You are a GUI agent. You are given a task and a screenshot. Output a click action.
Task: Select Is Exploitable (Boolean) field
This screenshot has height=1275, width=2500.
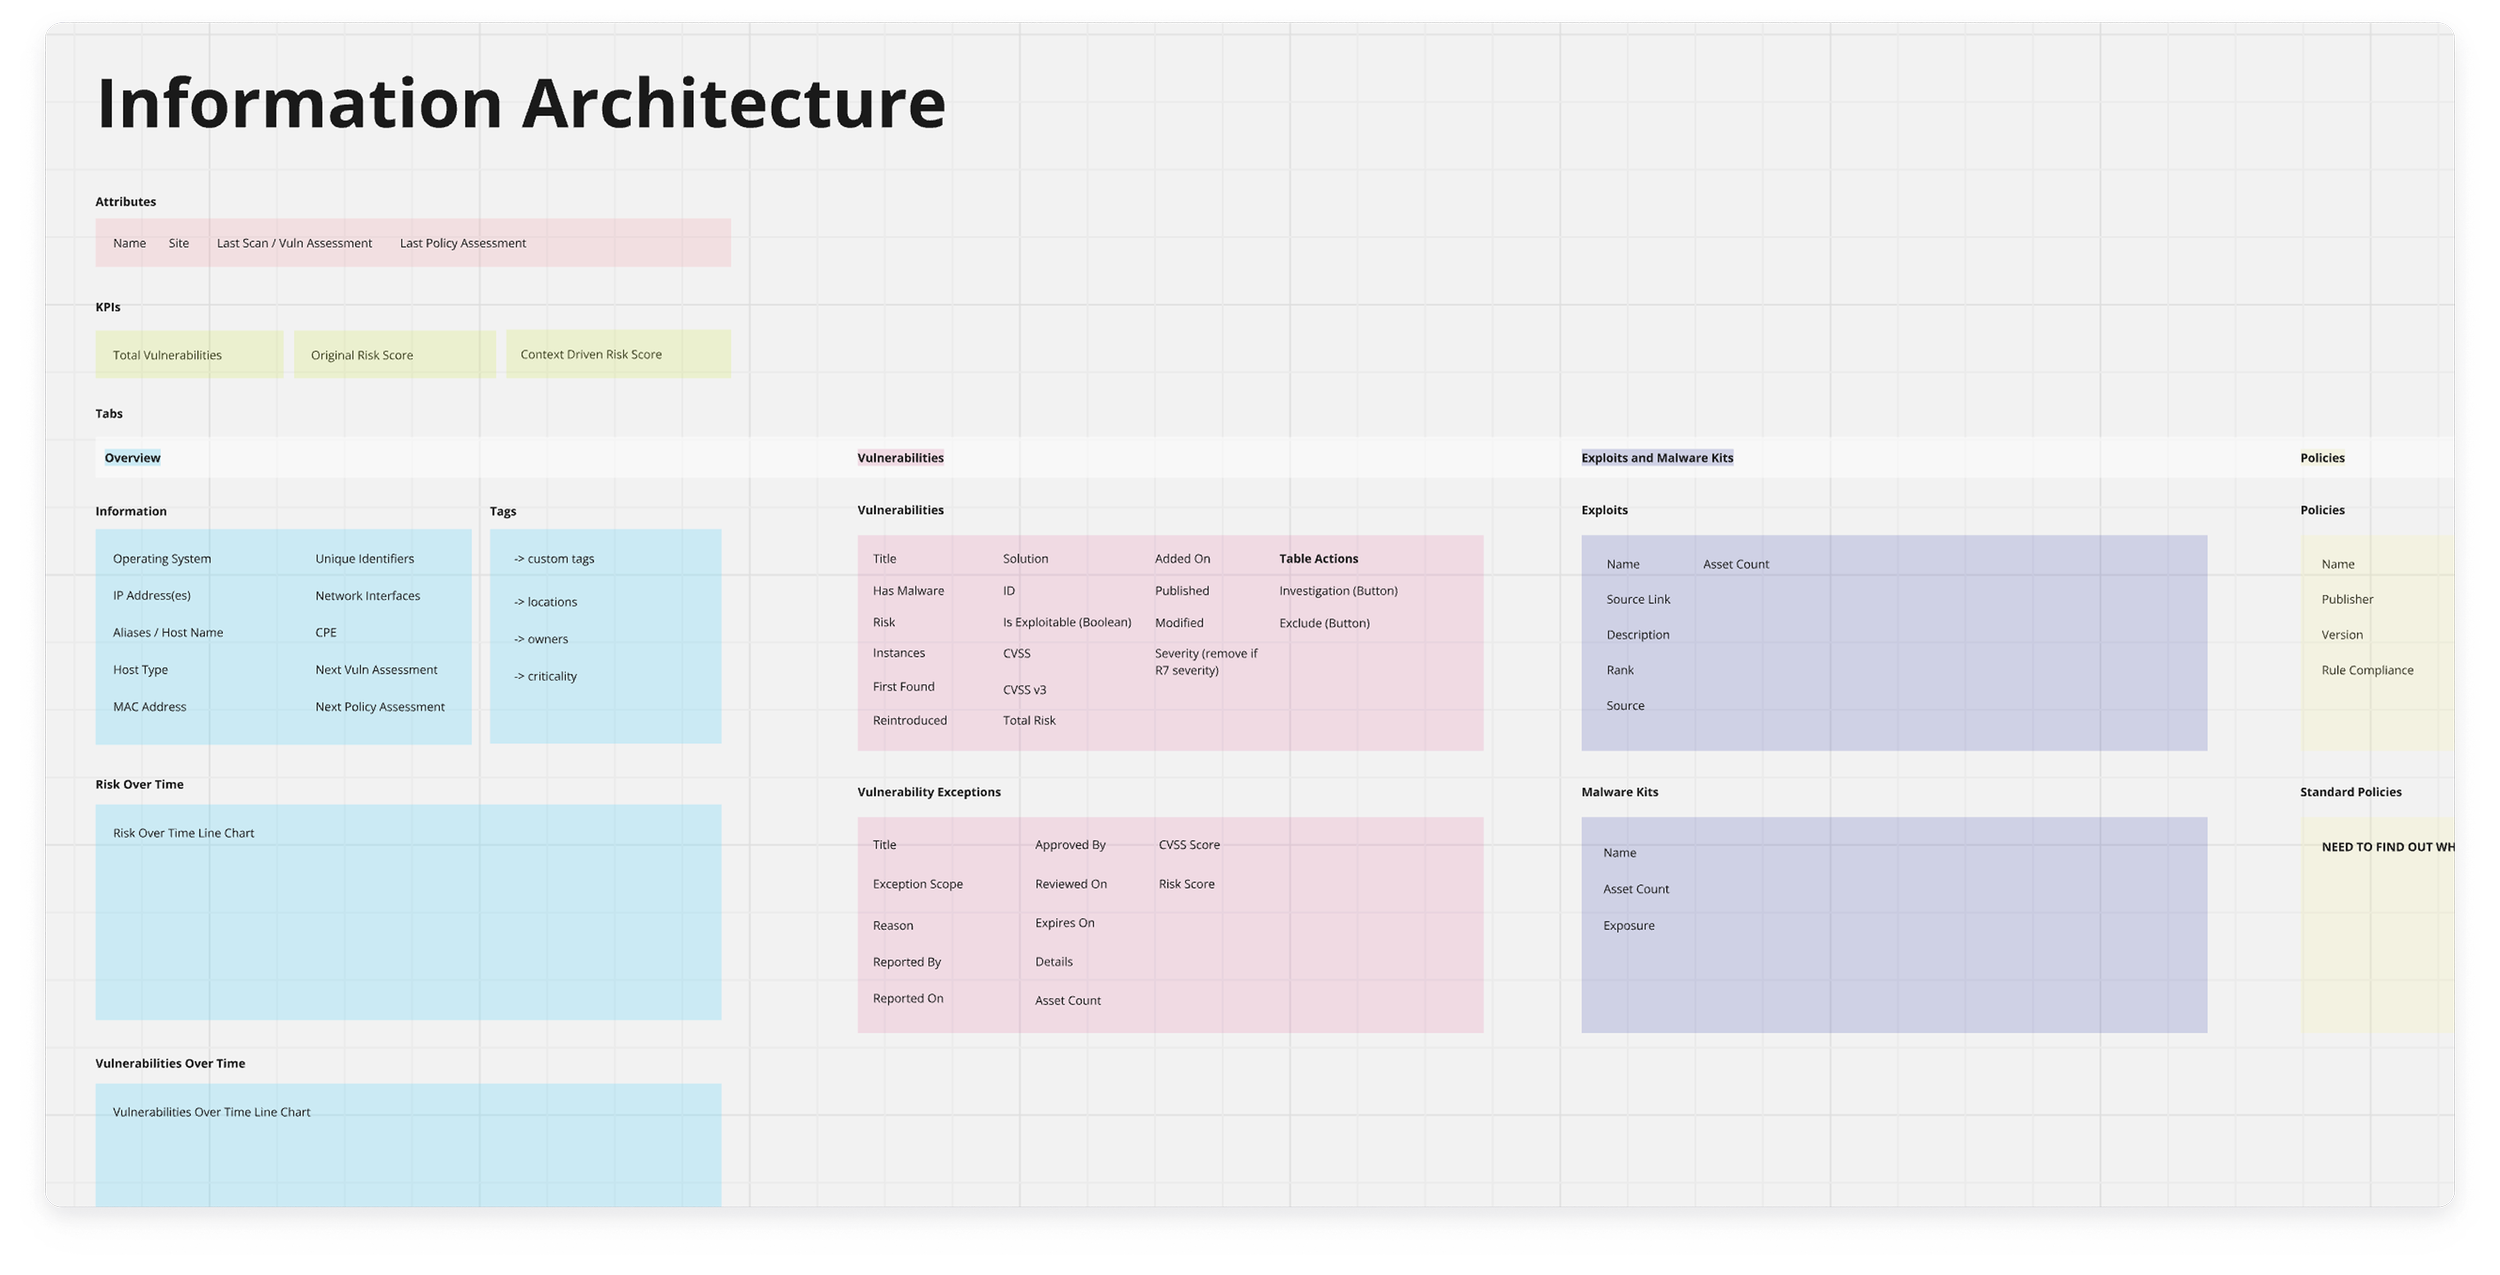[x=1067, y=622]
